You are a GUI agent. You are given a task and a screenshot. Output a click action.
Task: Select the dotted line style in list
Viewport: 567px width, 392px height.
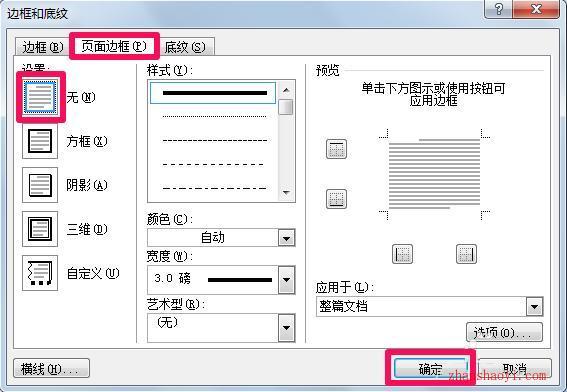[214, 116]
